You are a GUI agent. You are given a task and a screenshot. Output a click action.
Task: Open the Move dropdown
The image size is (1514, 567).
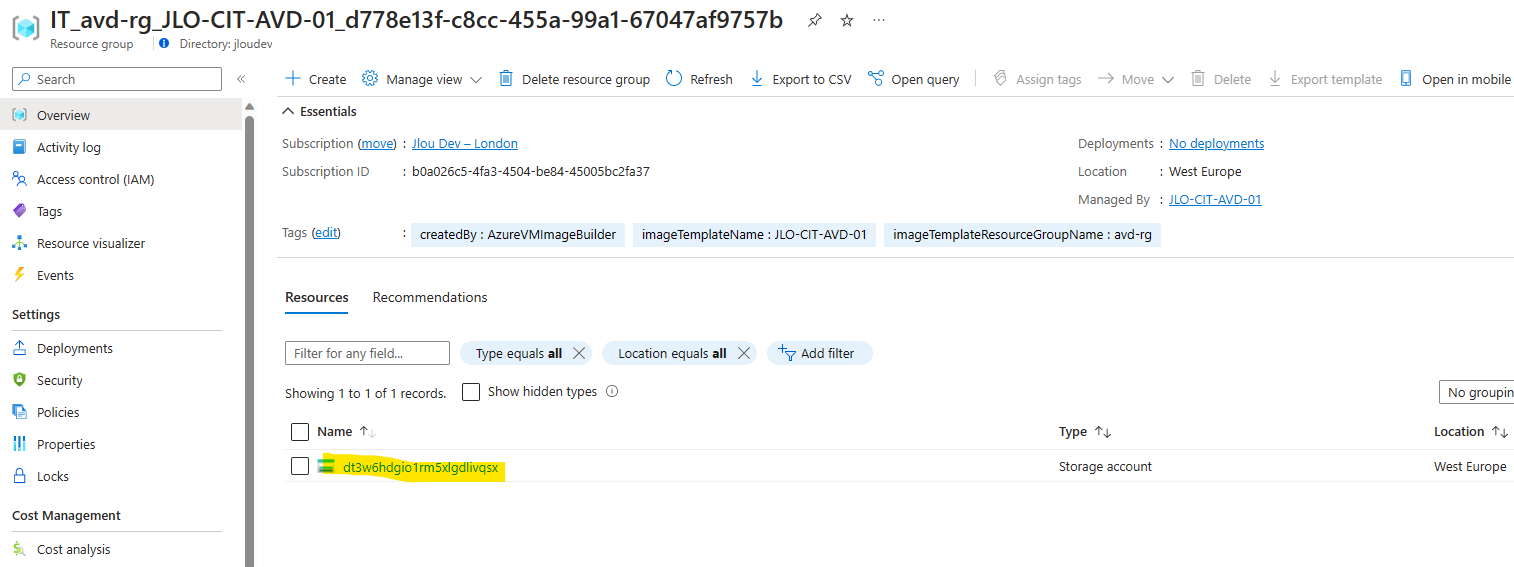point(1167,79)
